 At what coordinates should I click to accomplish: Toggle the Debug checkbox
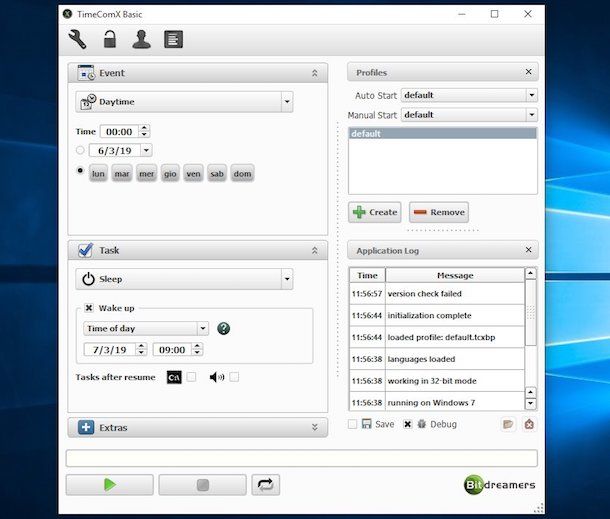[x=408, y=424]
